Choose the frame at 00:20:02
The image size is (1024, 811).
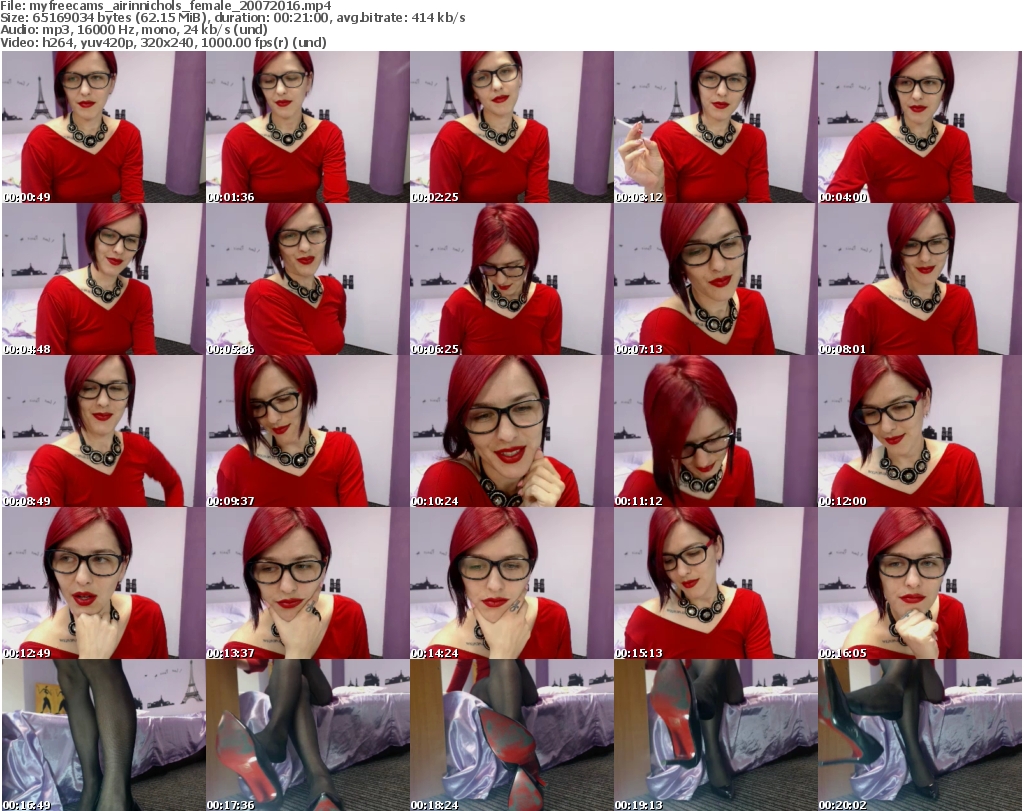point(920,735)
